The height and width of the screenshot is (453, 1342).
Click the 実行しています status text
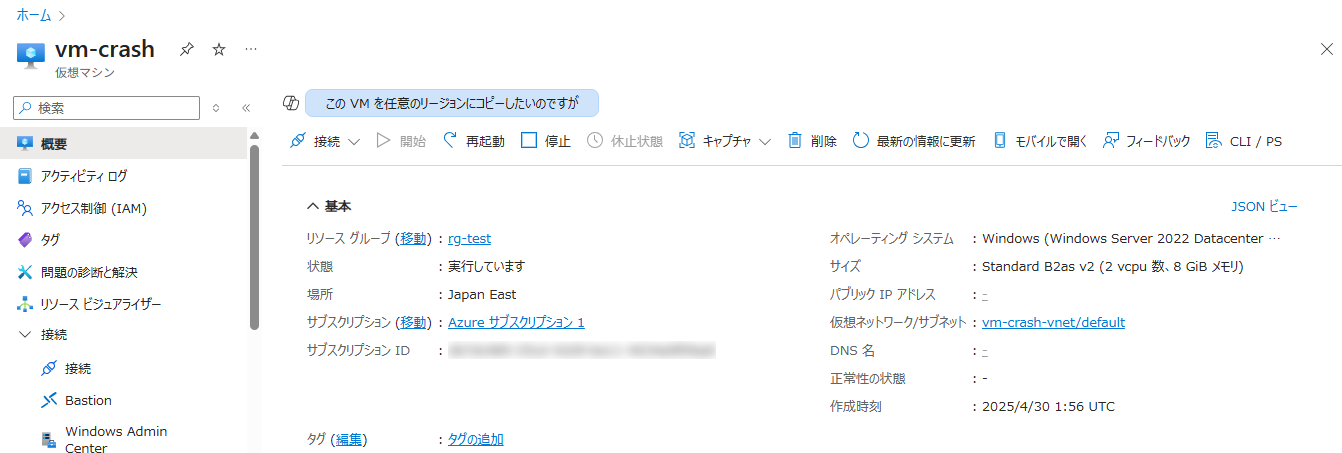(486, 266)
